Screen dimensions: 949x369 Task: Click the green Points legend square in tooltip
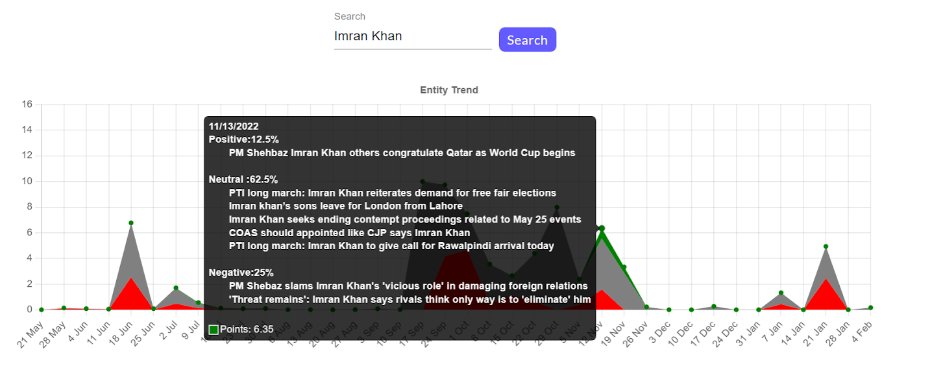click(x=214, y=330)
